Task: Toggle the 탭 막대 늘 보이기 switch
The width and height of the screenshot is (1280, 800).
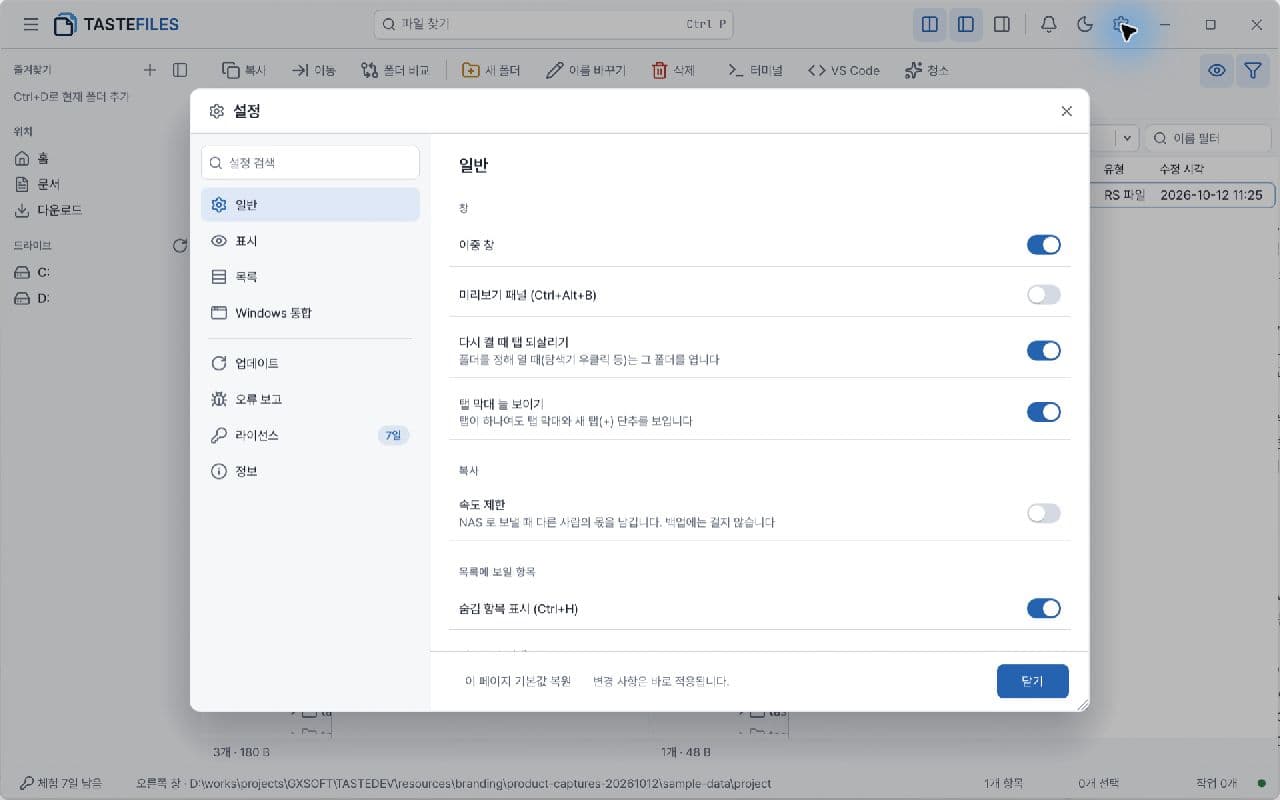Action: click(x=1044, y=412)
